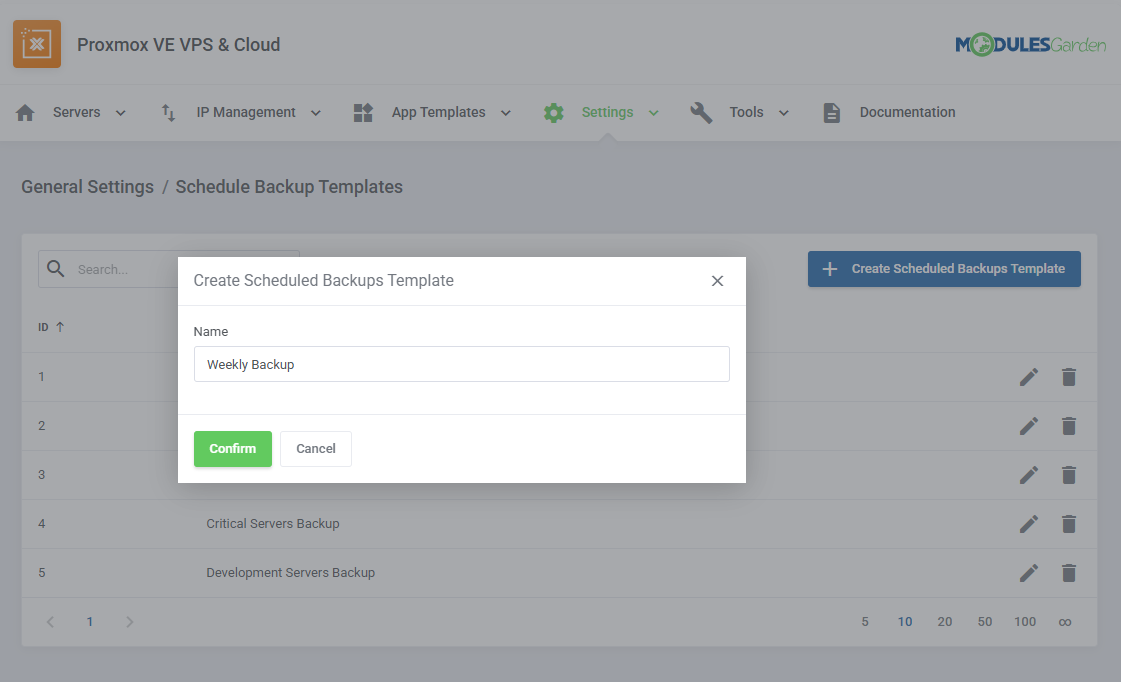The height and width of the screenshot is (682, 1121).
Task: Expand the Tools dropdown chevron
Action: click(x=784, y=113)
